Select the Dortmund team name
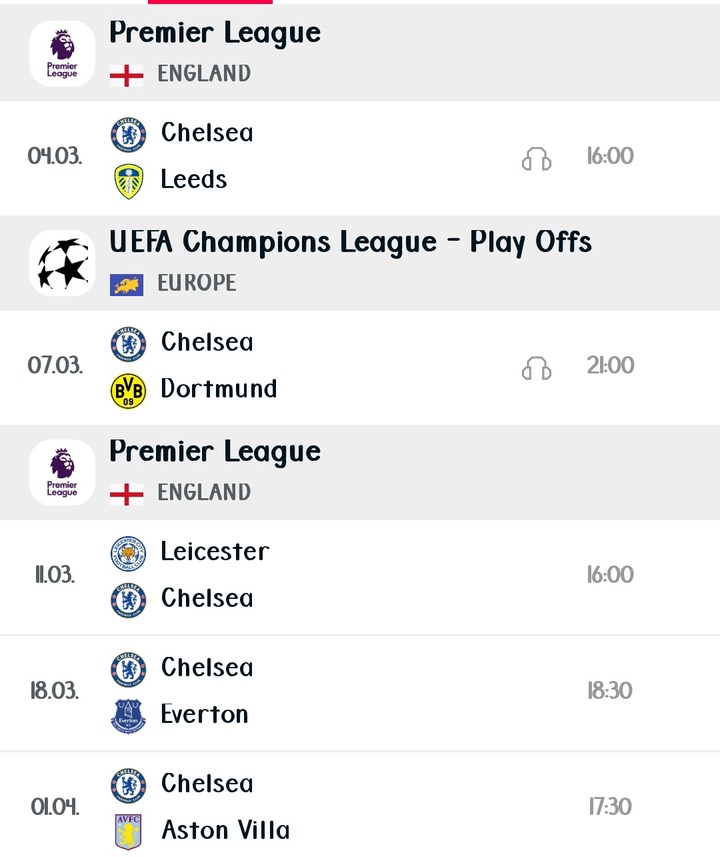 tap(219, 389)
